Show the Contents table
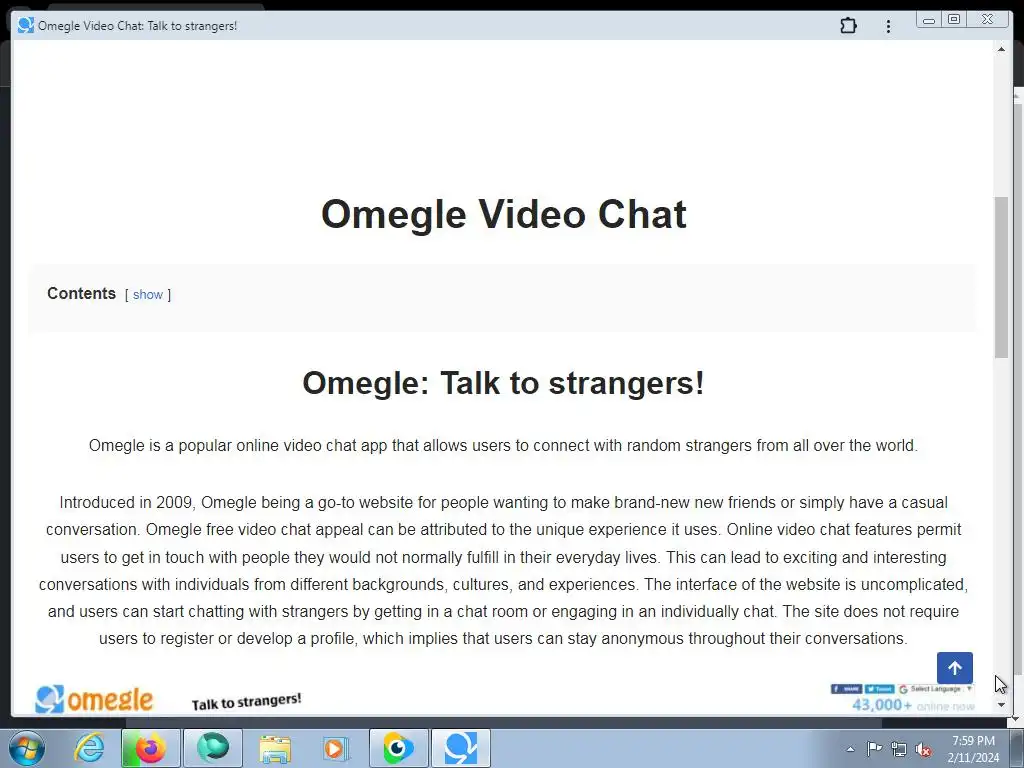The height and width of the screenshot is (768, 1024). (x=148, y=295)
